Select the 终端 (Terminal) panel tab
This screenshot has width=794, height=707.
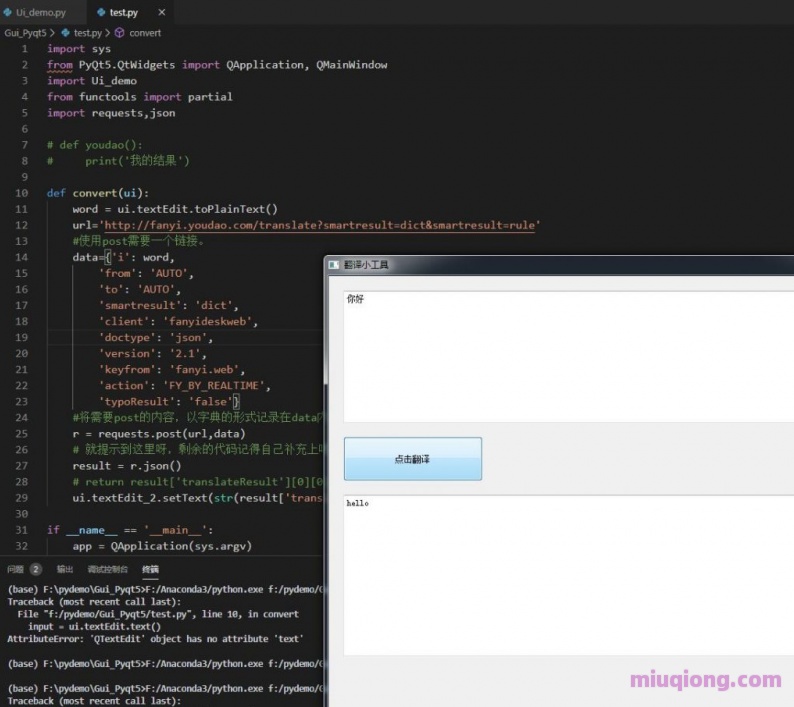[150, 569]
